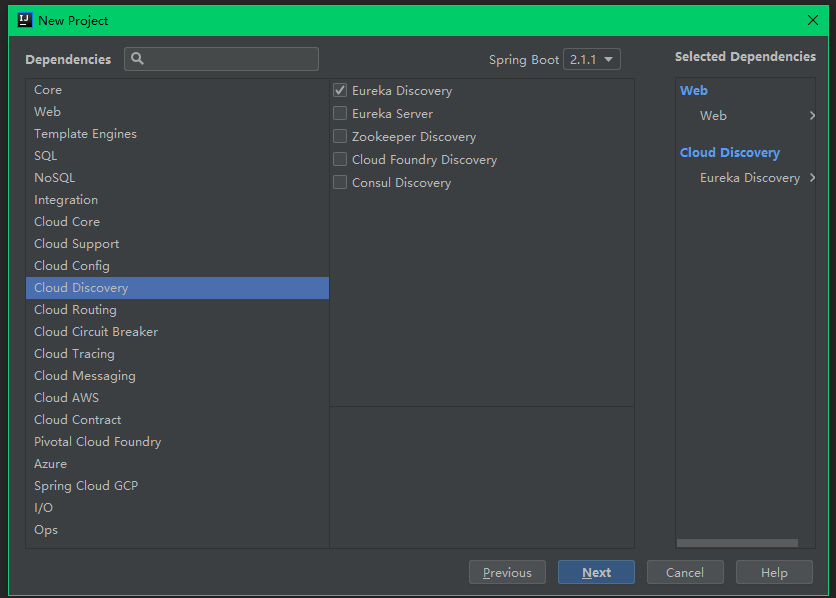Image resolution: width=836 pixels, height=598 pixels.
Task: Cancel the New Project wizard
Action: click(x=685, y=572)
